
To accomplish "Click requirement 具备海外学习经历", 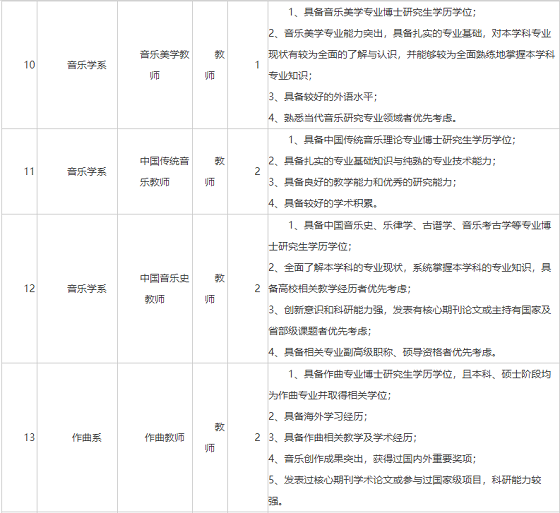I will tap(324, 416).
